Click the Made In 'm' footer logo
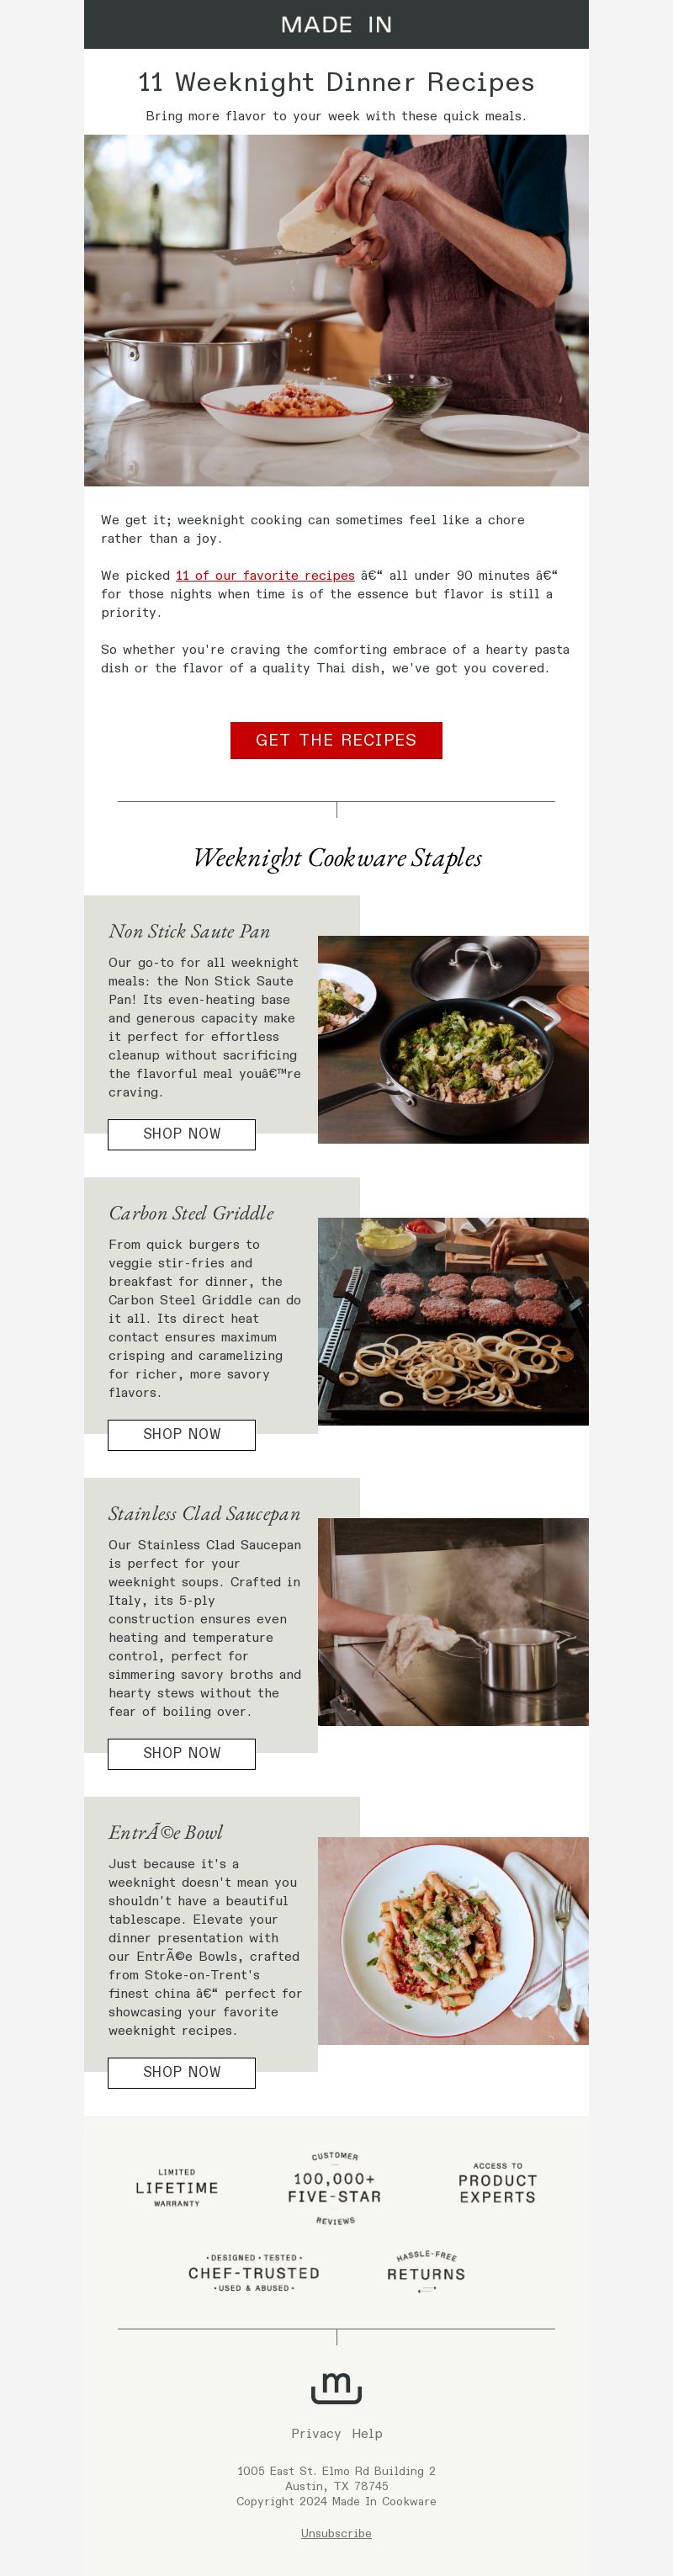 point(336,2387)
